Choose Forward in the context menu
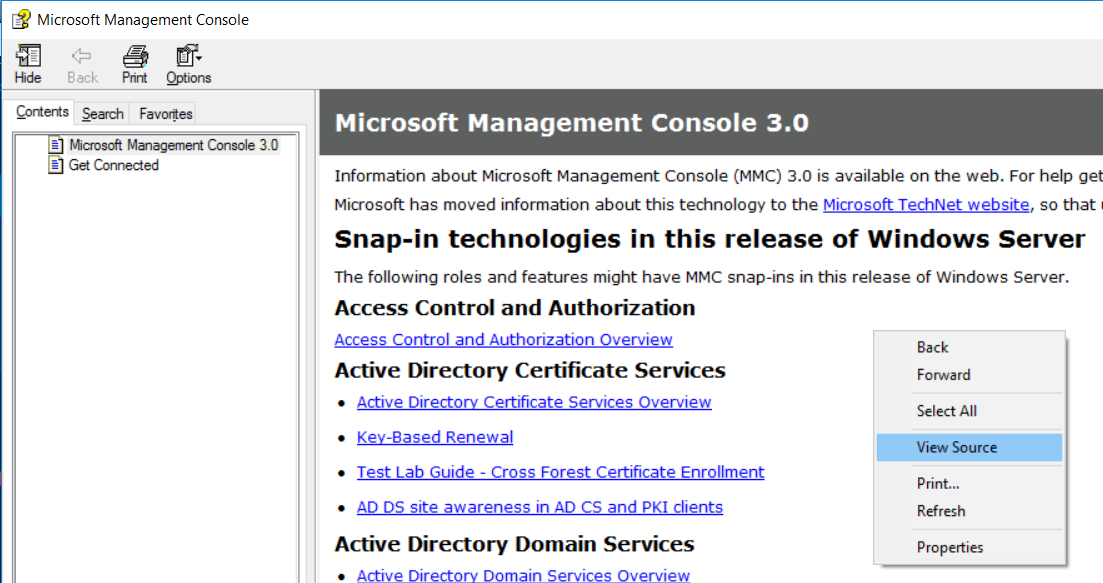Image resolution: width=1103 pixels, height=583 pixels. 969,375
